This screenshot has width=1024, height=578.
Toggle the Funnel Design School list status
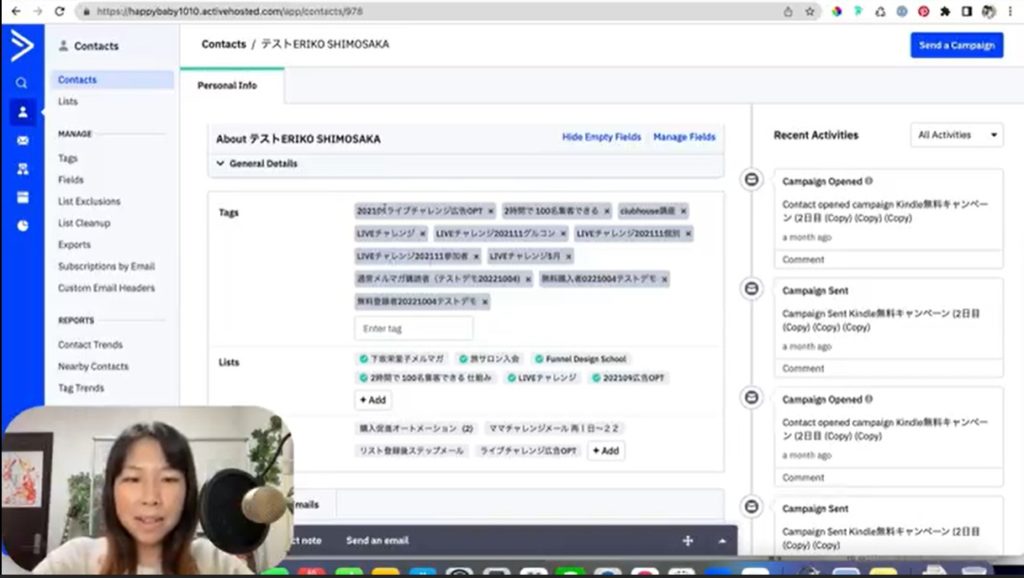point(539,359)
